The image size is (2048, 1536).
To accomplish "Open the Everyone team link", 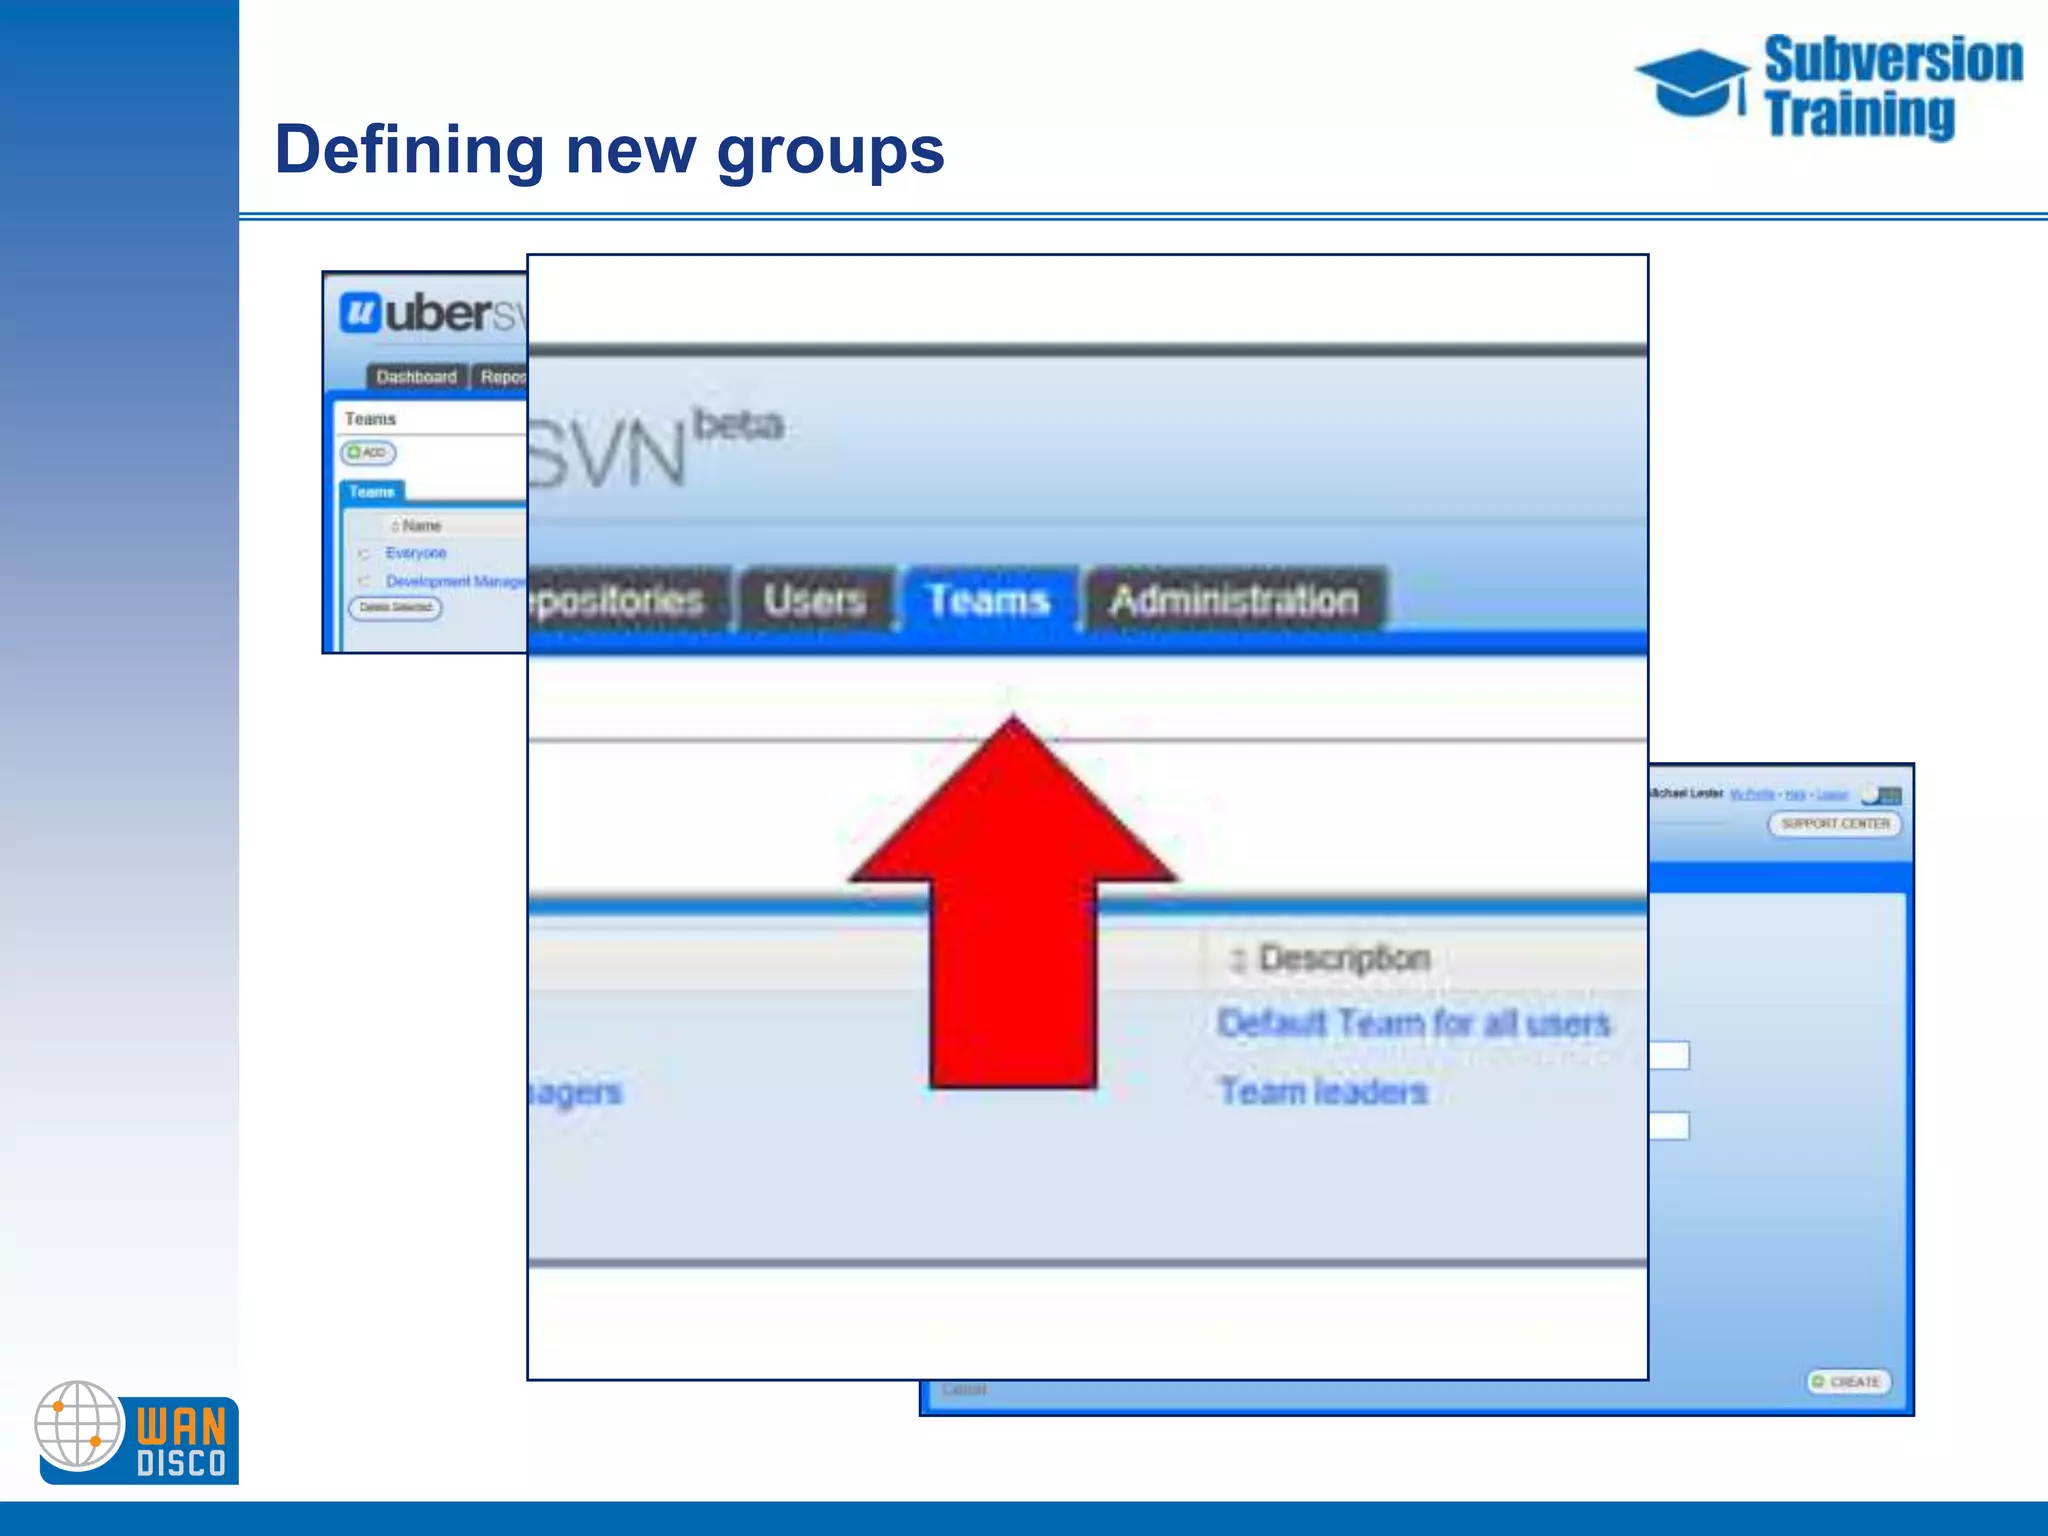I will 416,553.
